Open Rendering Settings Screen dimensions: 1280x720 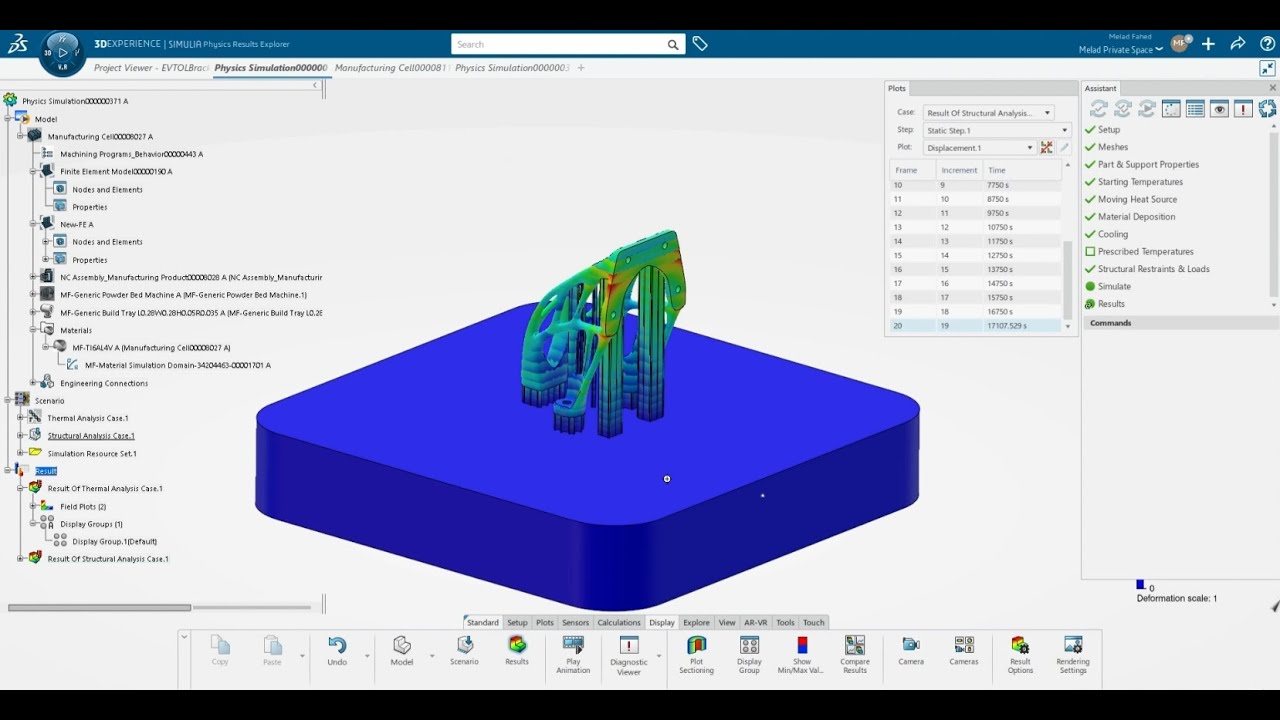click(x=1073, y=655)
